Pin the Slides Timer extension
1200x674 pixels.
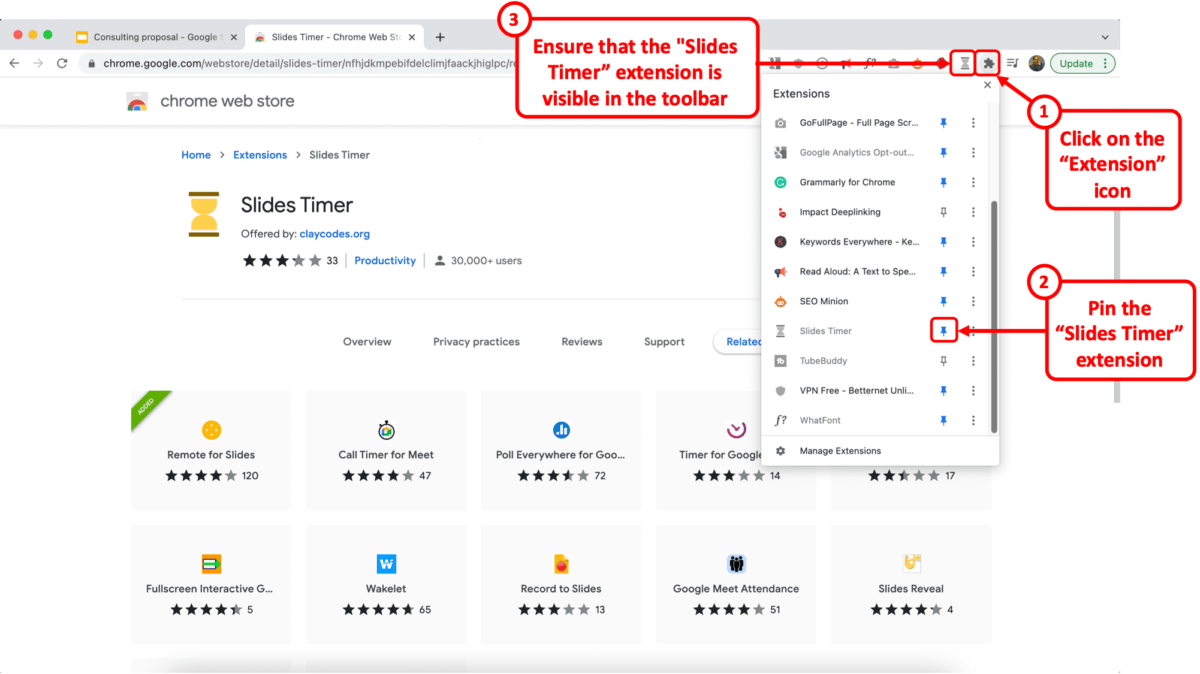click(x=943, y=330)
